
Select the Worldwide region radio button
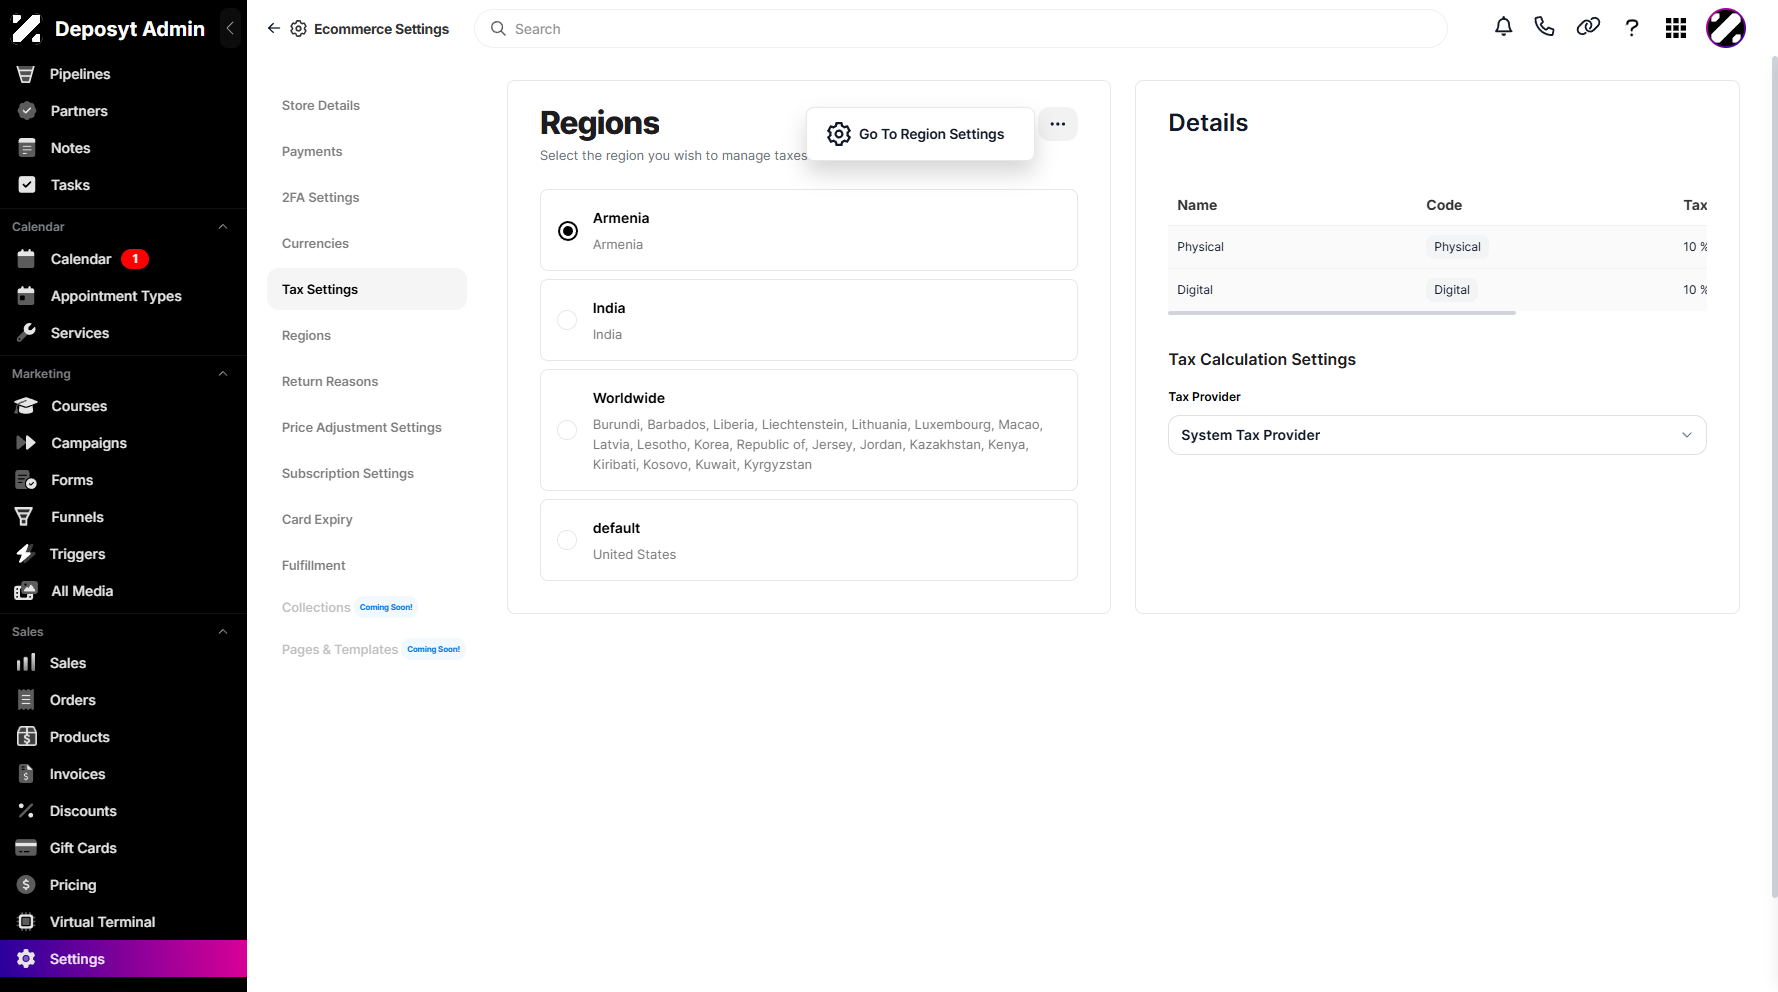coord(567,430)
